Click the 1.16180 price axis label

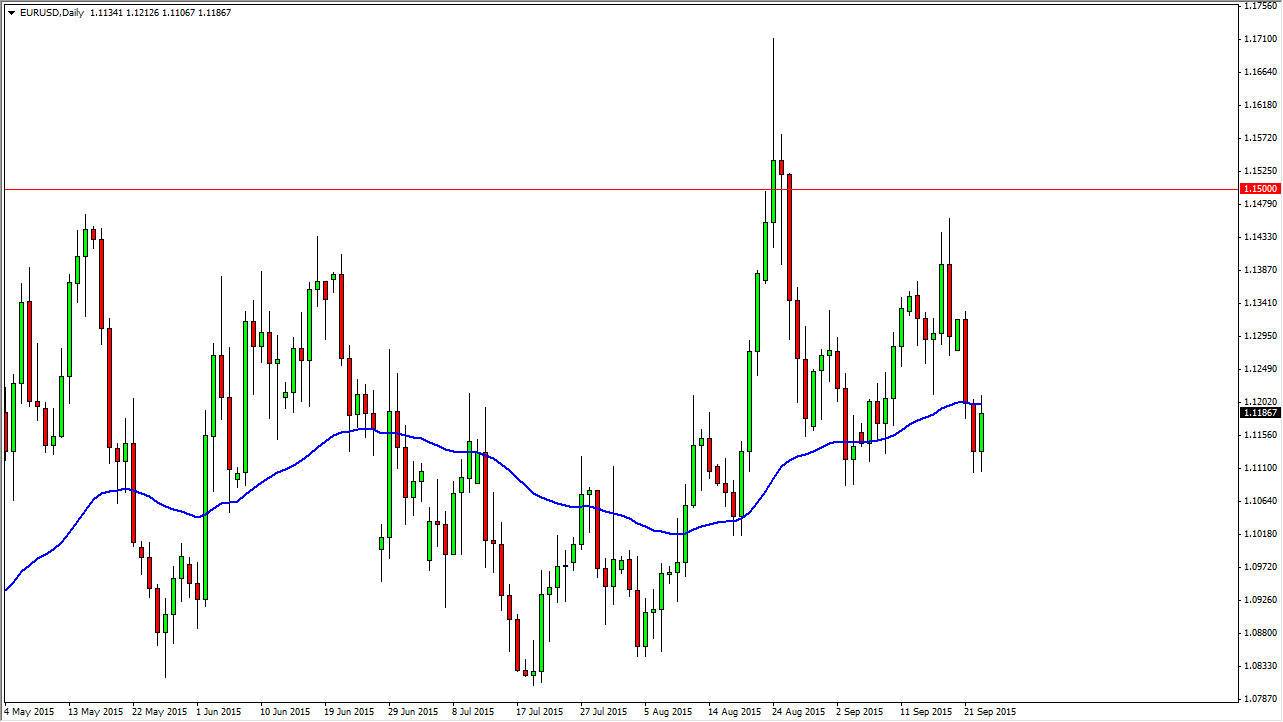point(1261,105)
